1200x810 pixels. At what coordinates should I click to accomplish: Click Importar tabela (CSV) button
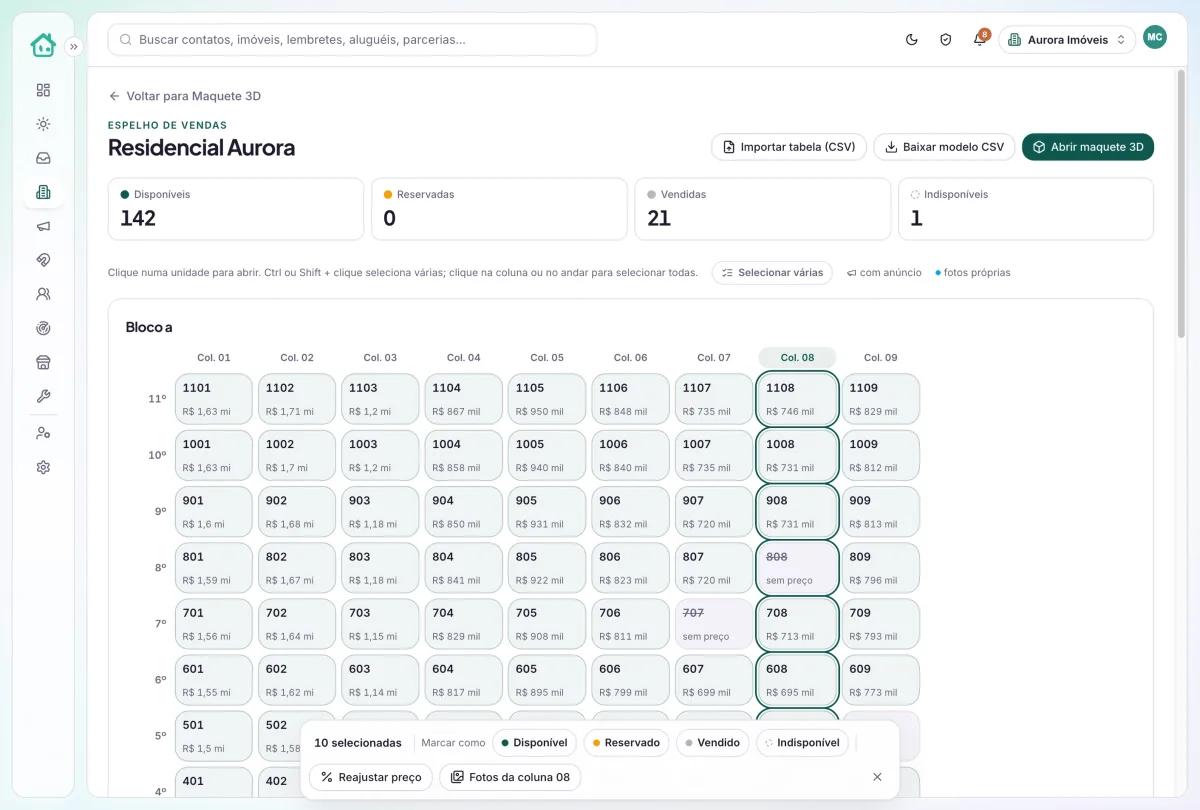click(789, 147)
